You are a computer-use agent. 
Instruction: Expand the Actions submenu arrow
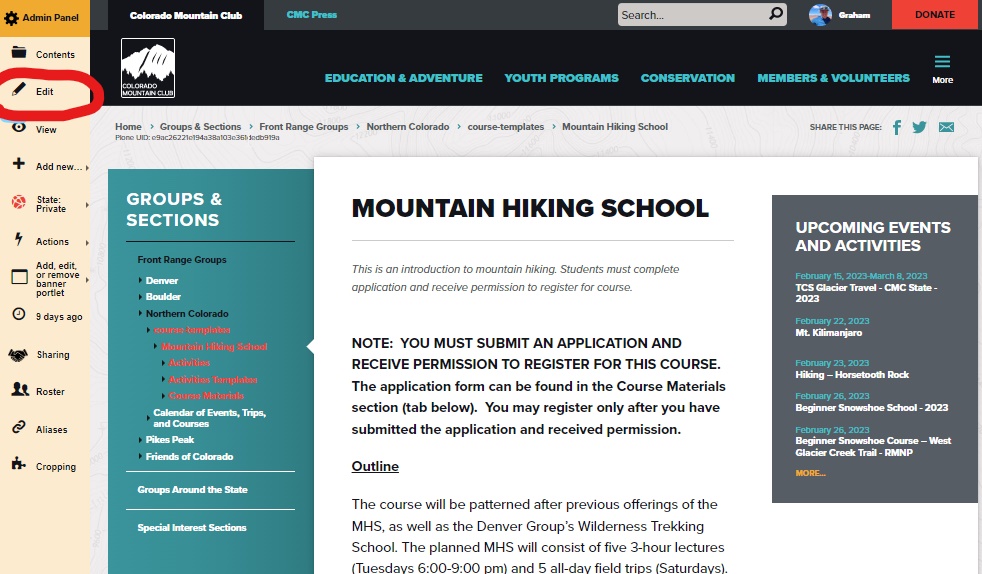click(x=87, y=243)
